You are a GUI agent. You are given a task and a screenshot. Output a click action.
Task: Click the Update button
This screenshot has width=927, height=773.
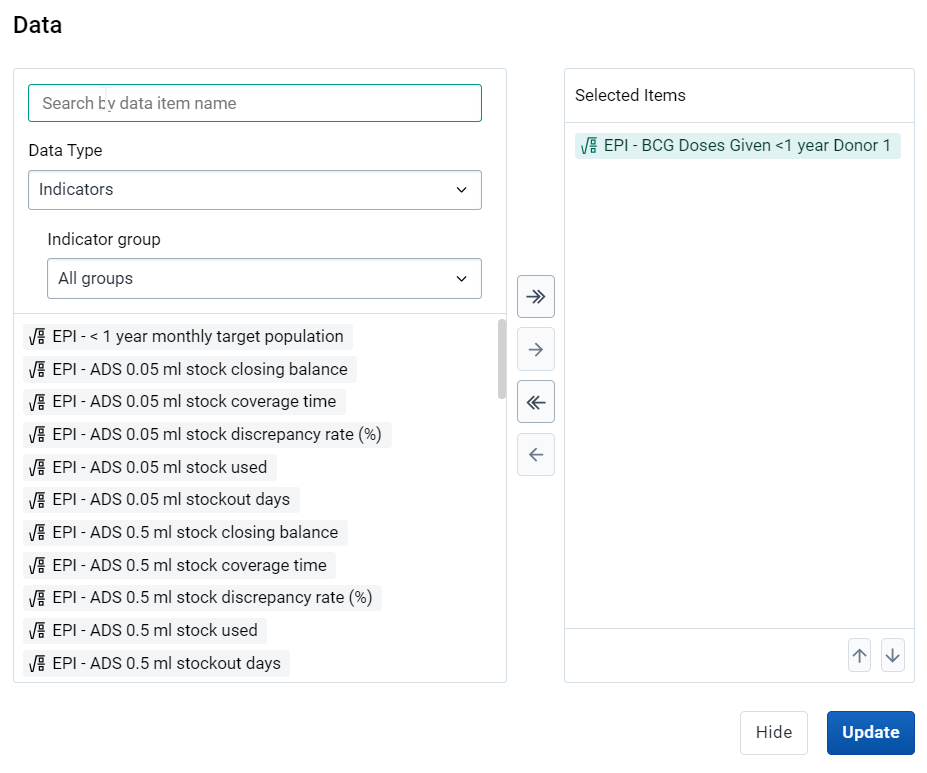tap(870, 732)
